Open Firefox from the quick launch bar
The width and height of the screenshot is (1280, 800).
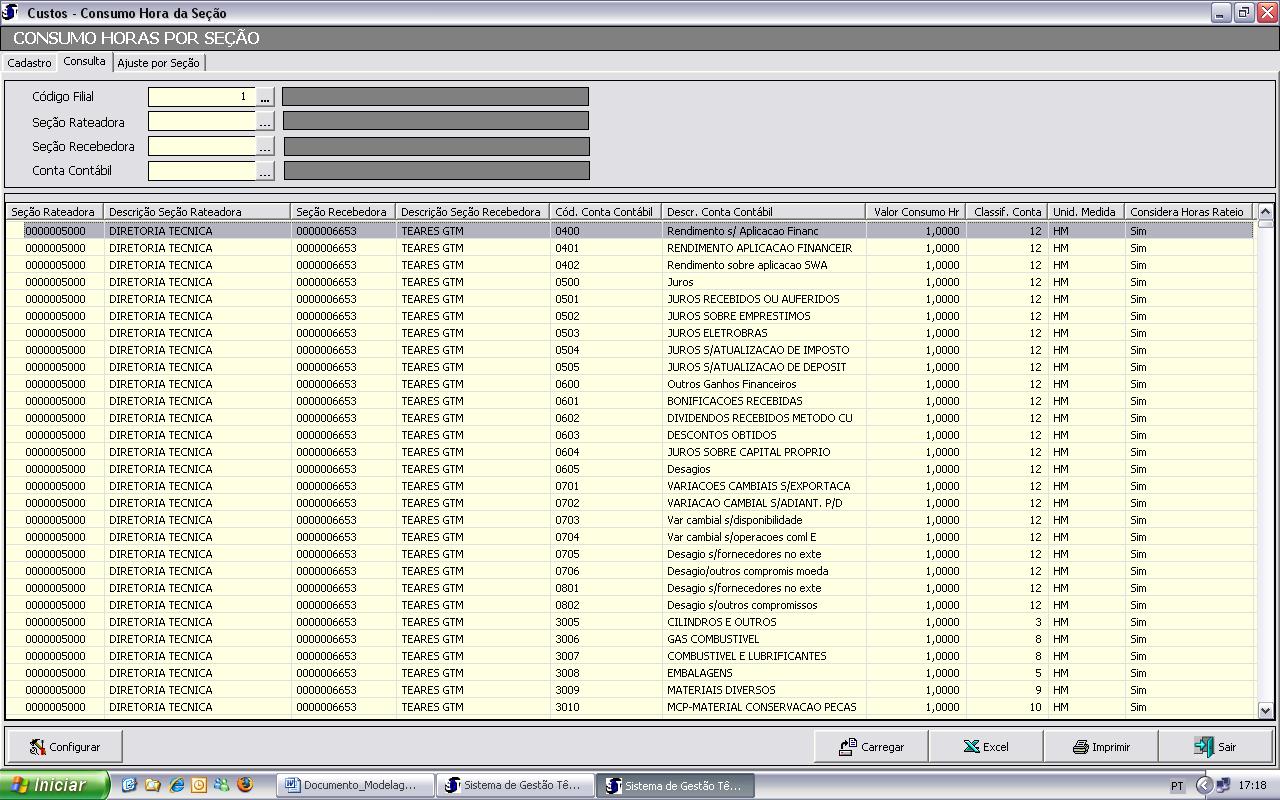tap(245, 785)
